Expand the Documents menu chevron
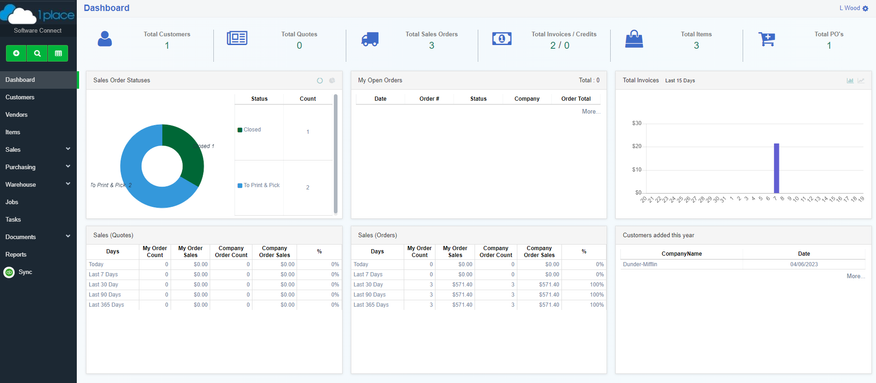Image resolution: width=876 pixels, height=383 pixels. click(68, 236)
